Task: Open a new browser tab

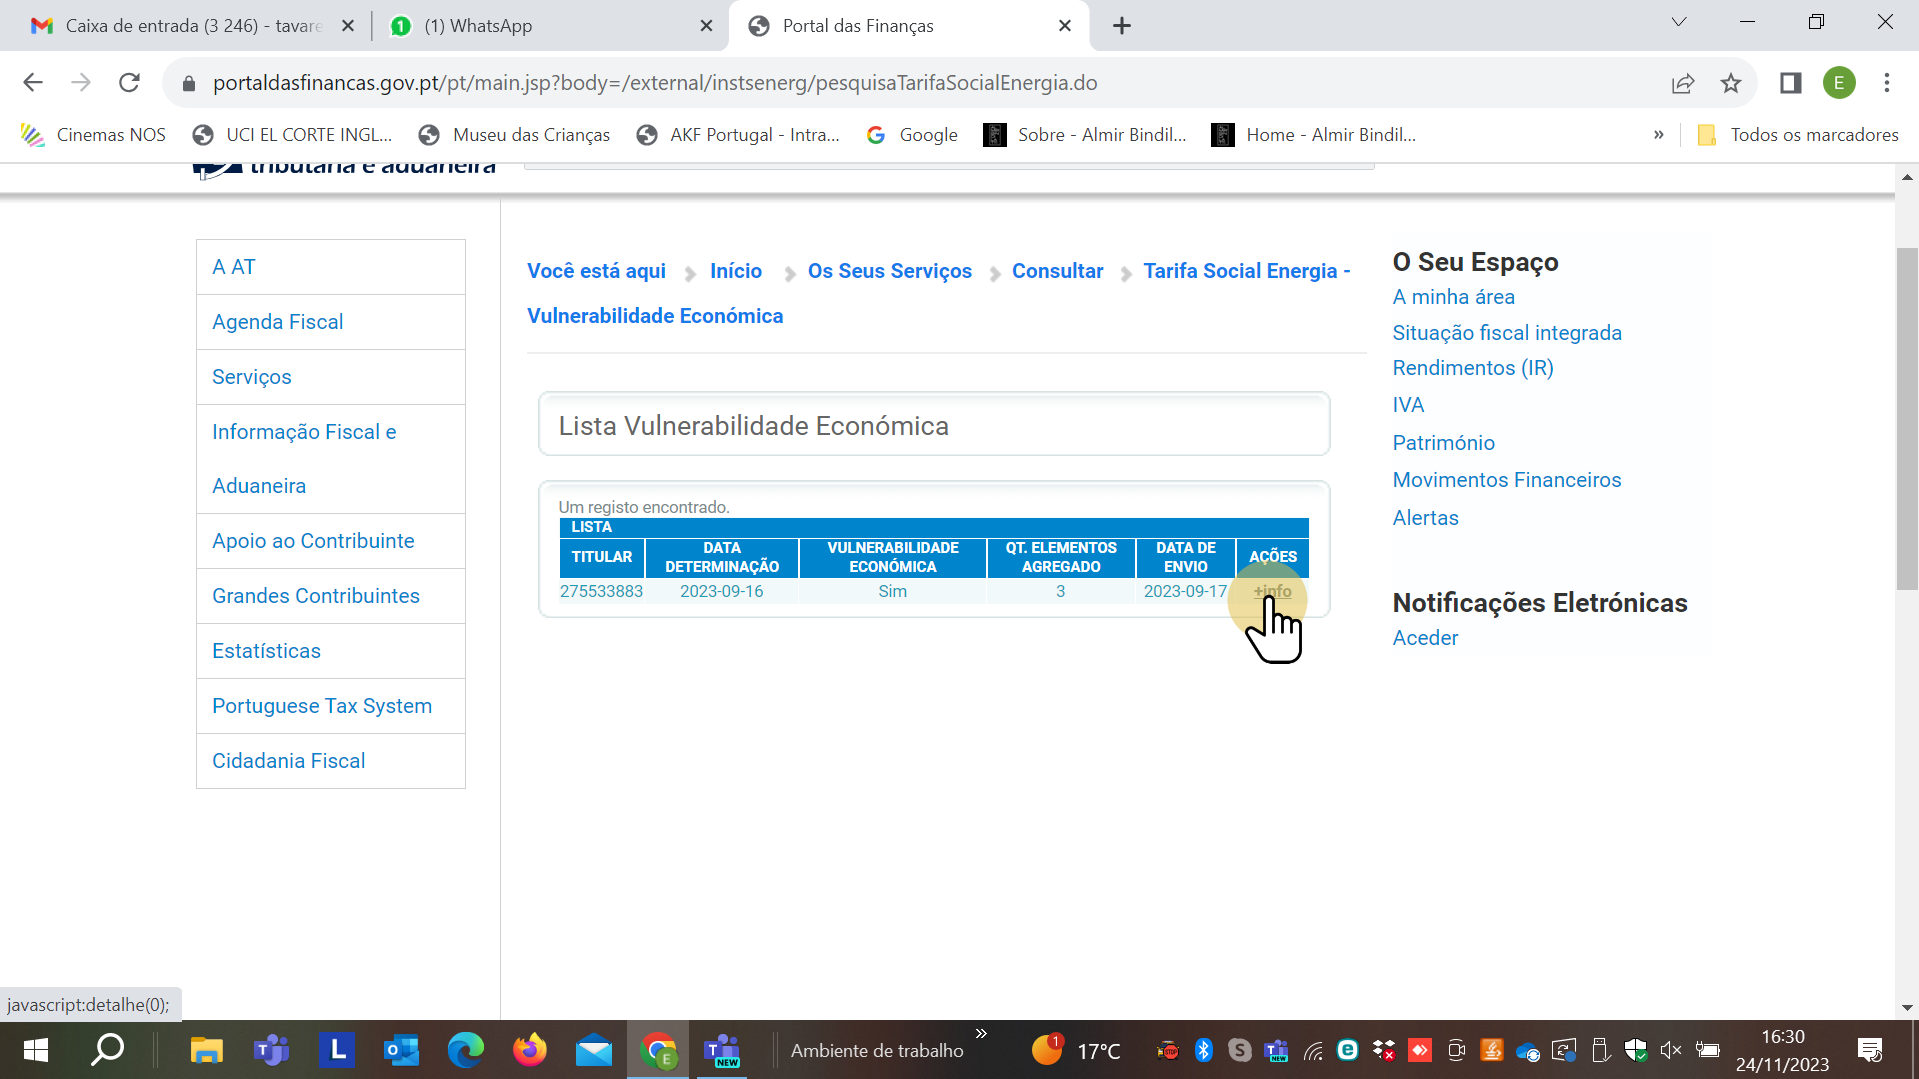Action: click(1122, 26)
